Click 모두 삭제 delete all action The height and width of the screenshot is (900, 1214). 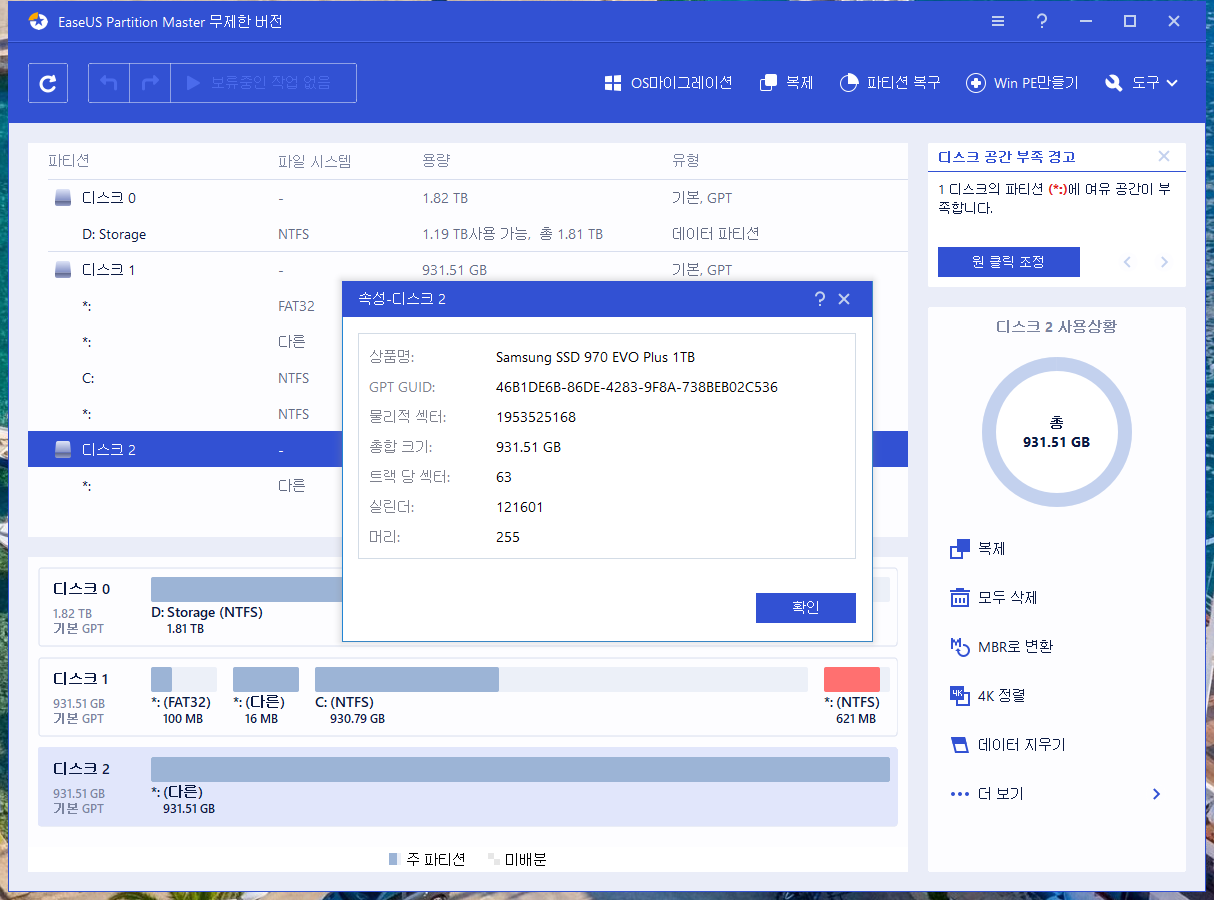993,598
